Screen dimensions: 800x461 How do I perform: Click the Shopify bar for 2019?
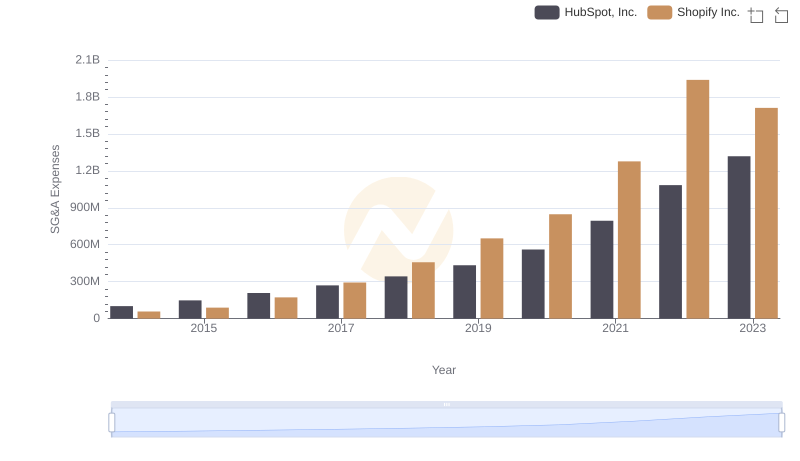(492, 278)
